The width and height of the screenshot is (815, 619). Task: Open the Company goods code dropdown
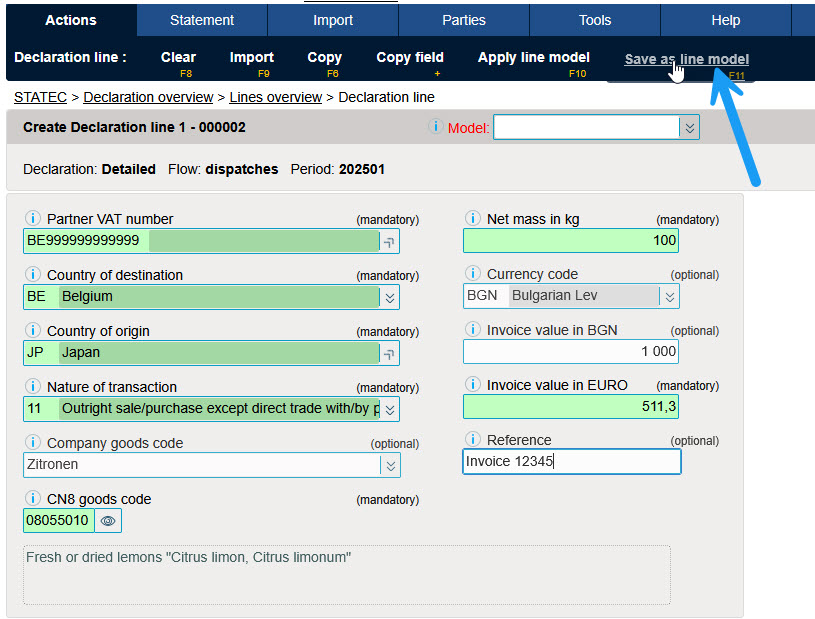pyautogui.click(x=389, y=465)
